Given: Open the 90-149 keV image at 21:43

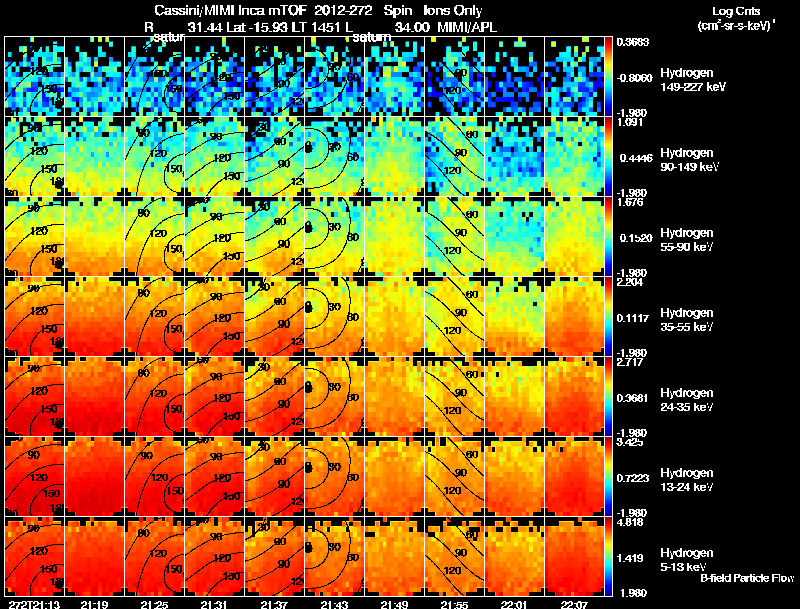Looking at the screenshot, I should 335,157.
